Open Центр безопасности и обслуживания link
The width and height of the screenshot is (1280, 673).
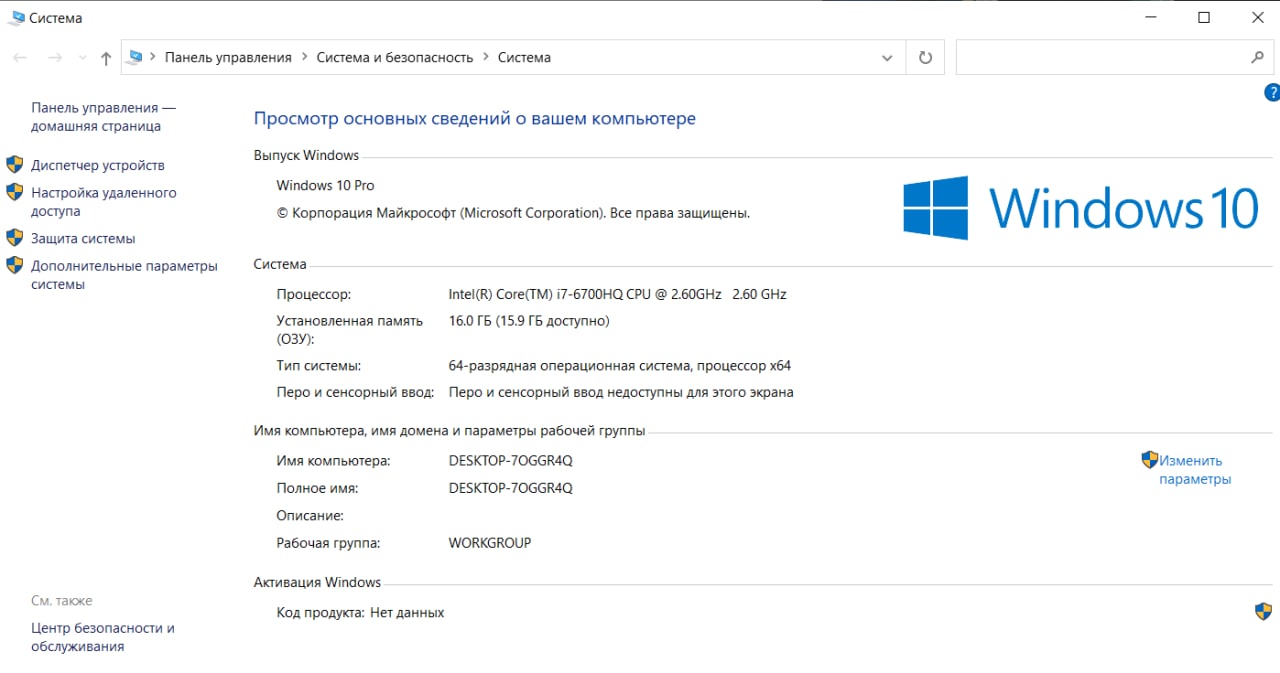point(103,637)
